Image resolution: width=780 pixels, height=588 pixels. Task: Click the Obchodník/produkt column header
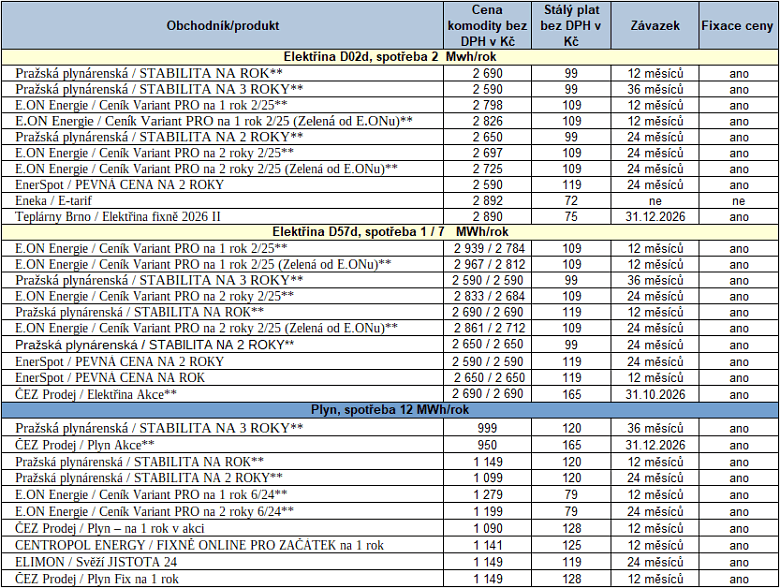tap(222, 26)
